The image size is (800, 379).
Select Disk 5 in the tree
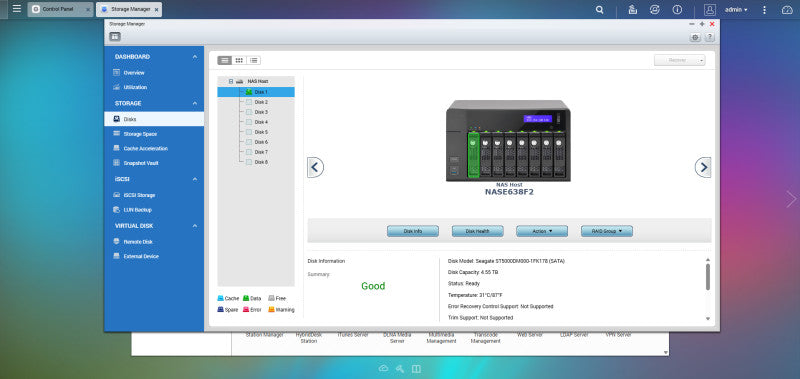pos(256,132)
